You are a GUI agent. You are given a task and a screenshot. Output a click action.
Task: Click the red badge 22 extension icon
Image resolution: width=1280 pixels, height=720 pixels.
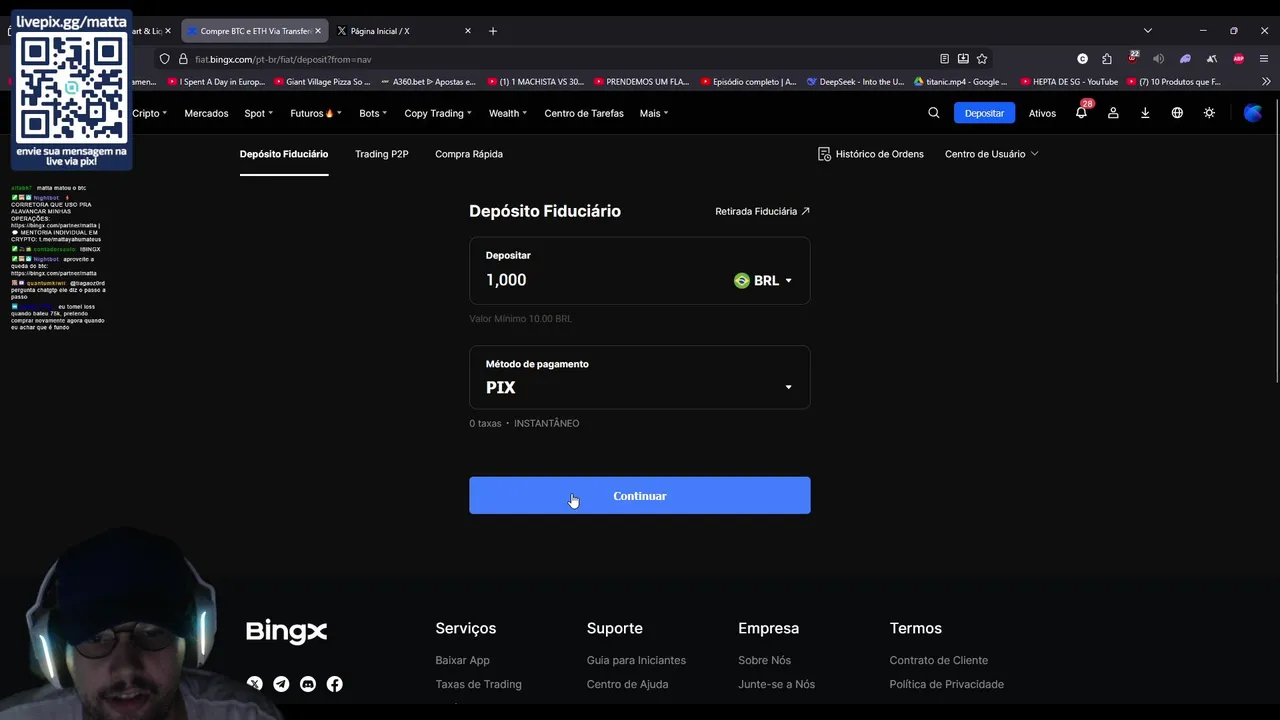(1133, 57)
